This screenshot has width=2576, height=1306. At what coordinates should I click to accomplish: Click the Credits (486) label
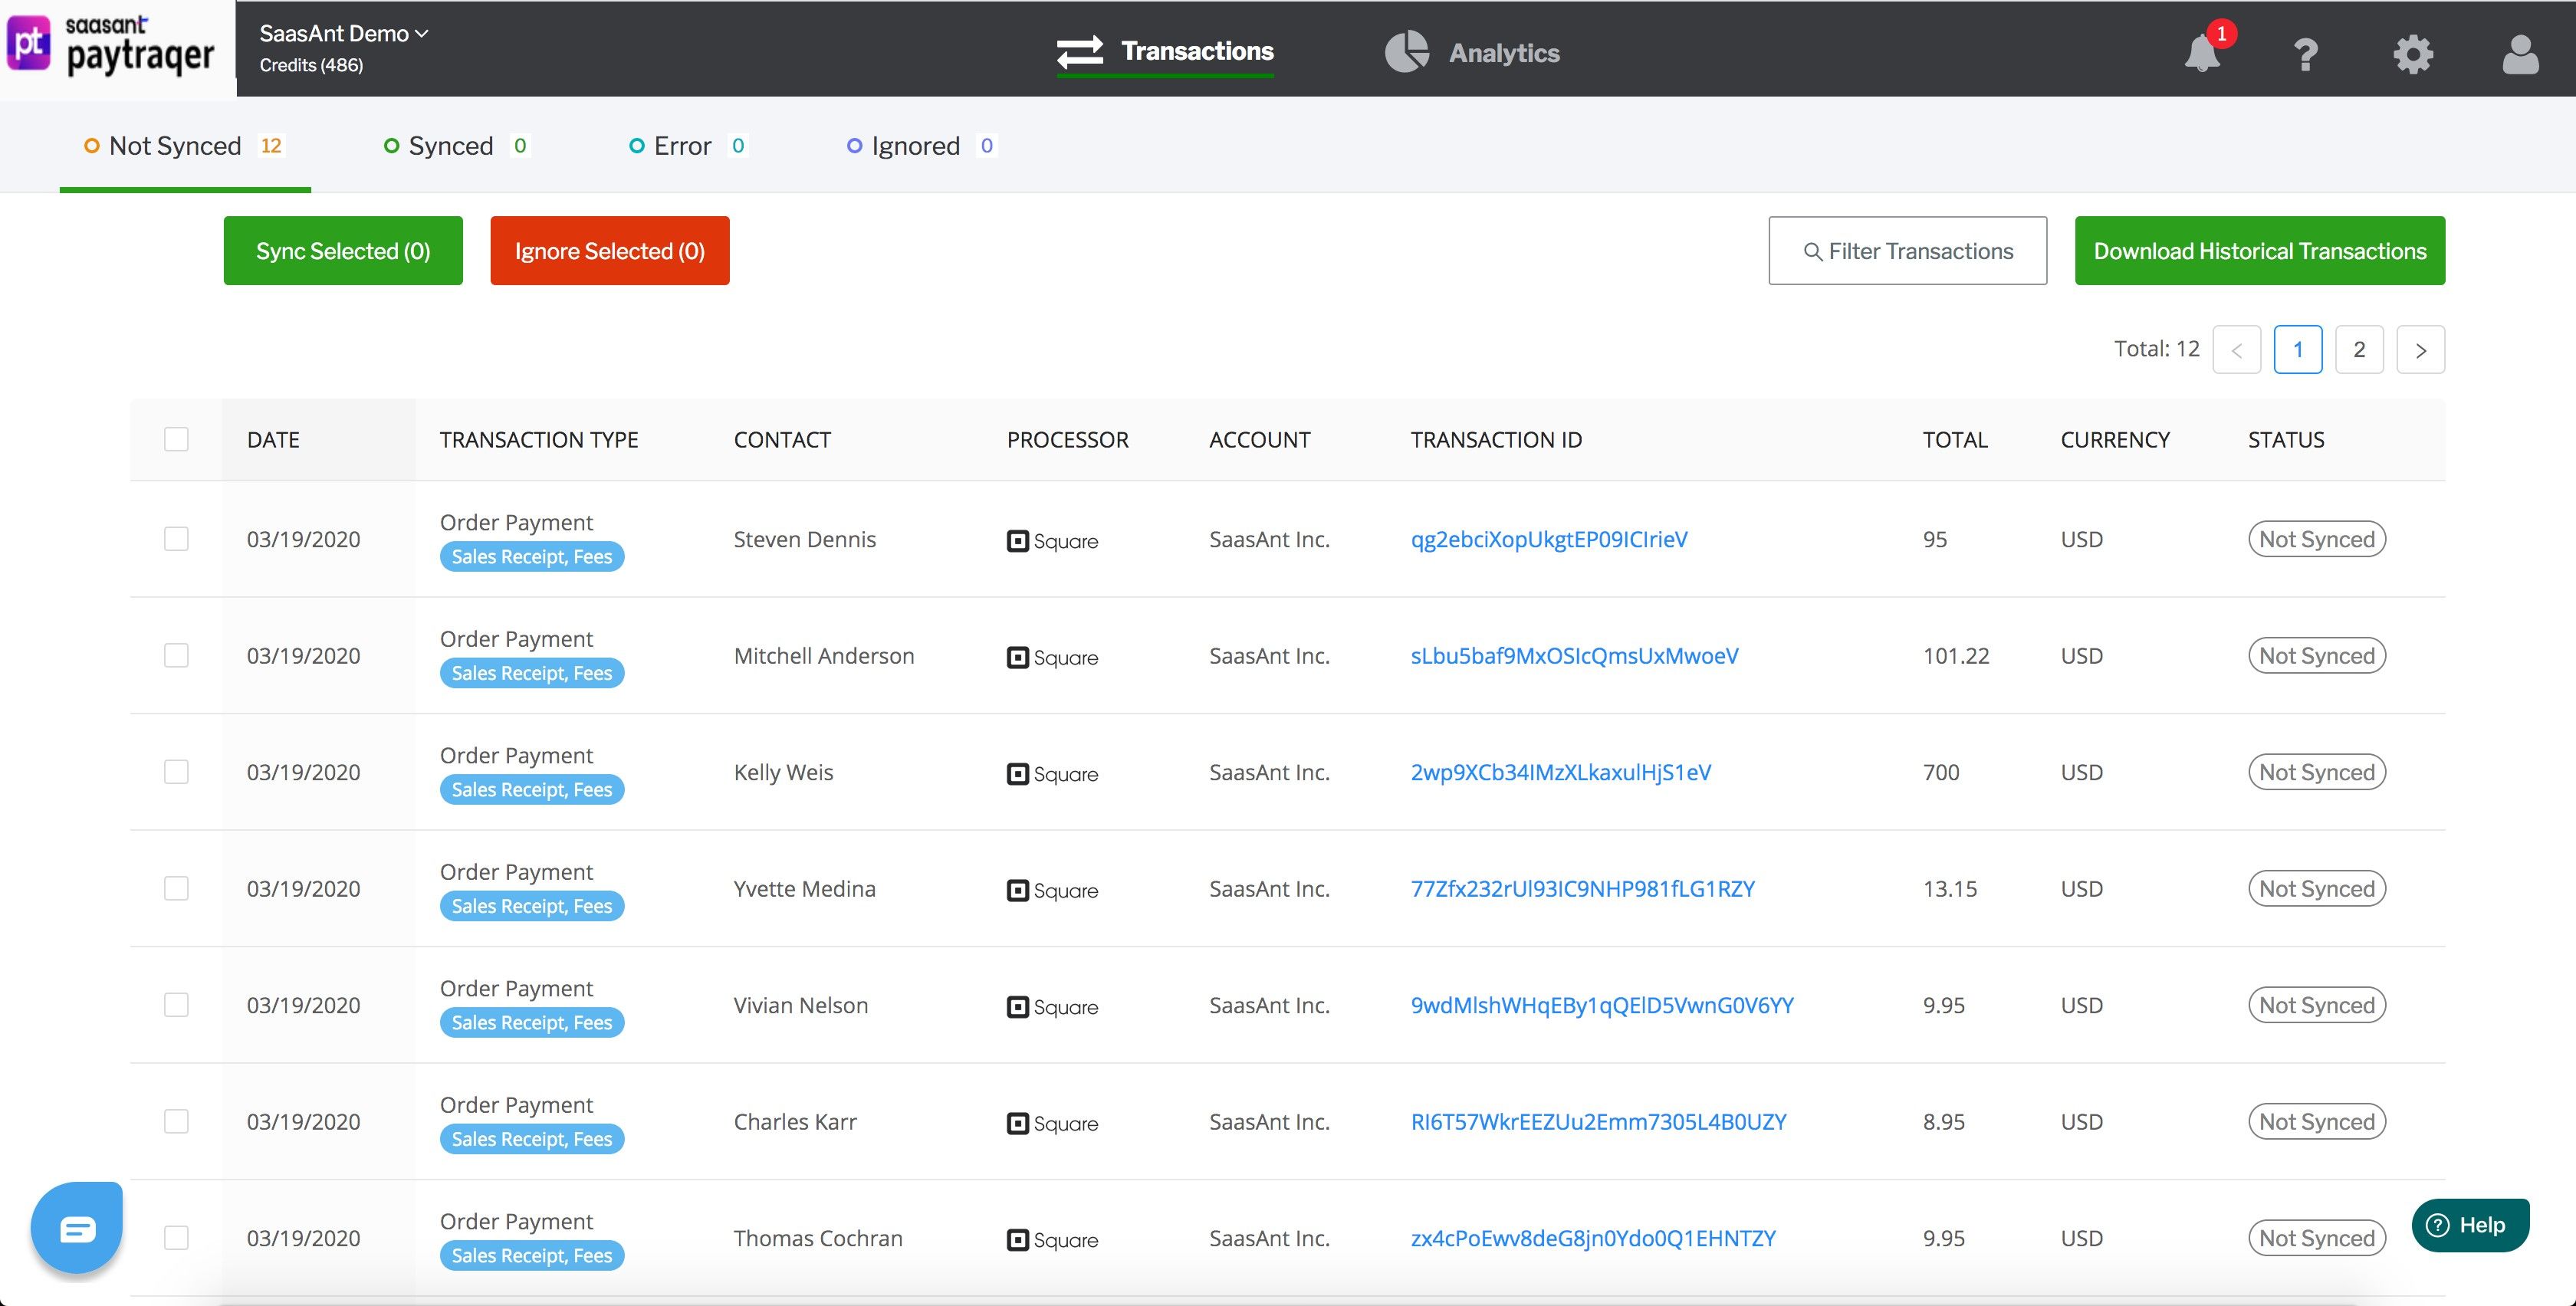coord(311,65)
